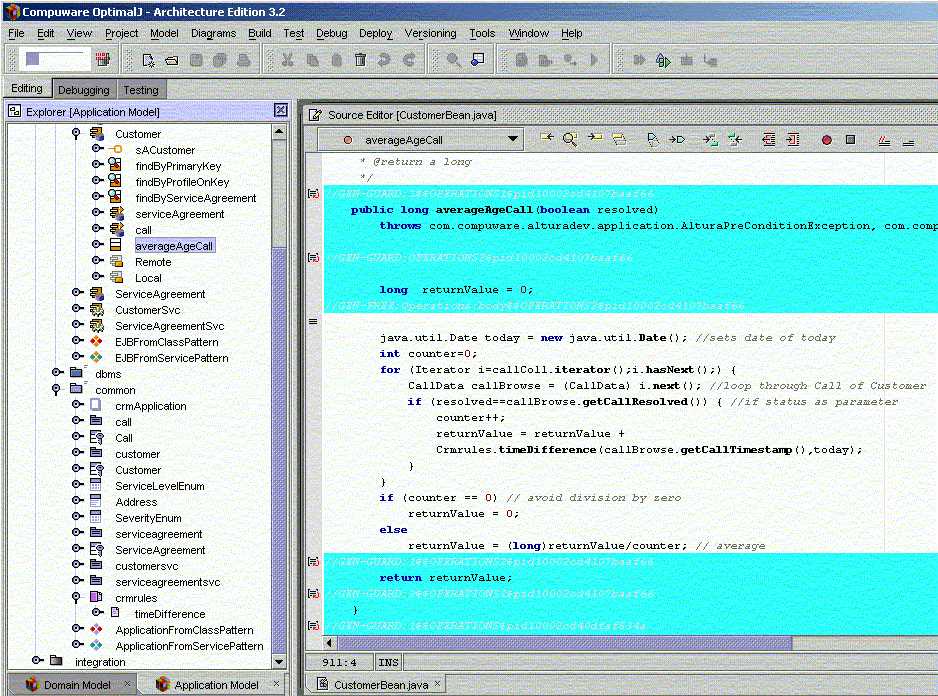The height and width of the screenshot is (696, 938).
Task: Expand the ServiceAgreement bean node
Action: tap(77, 293)
